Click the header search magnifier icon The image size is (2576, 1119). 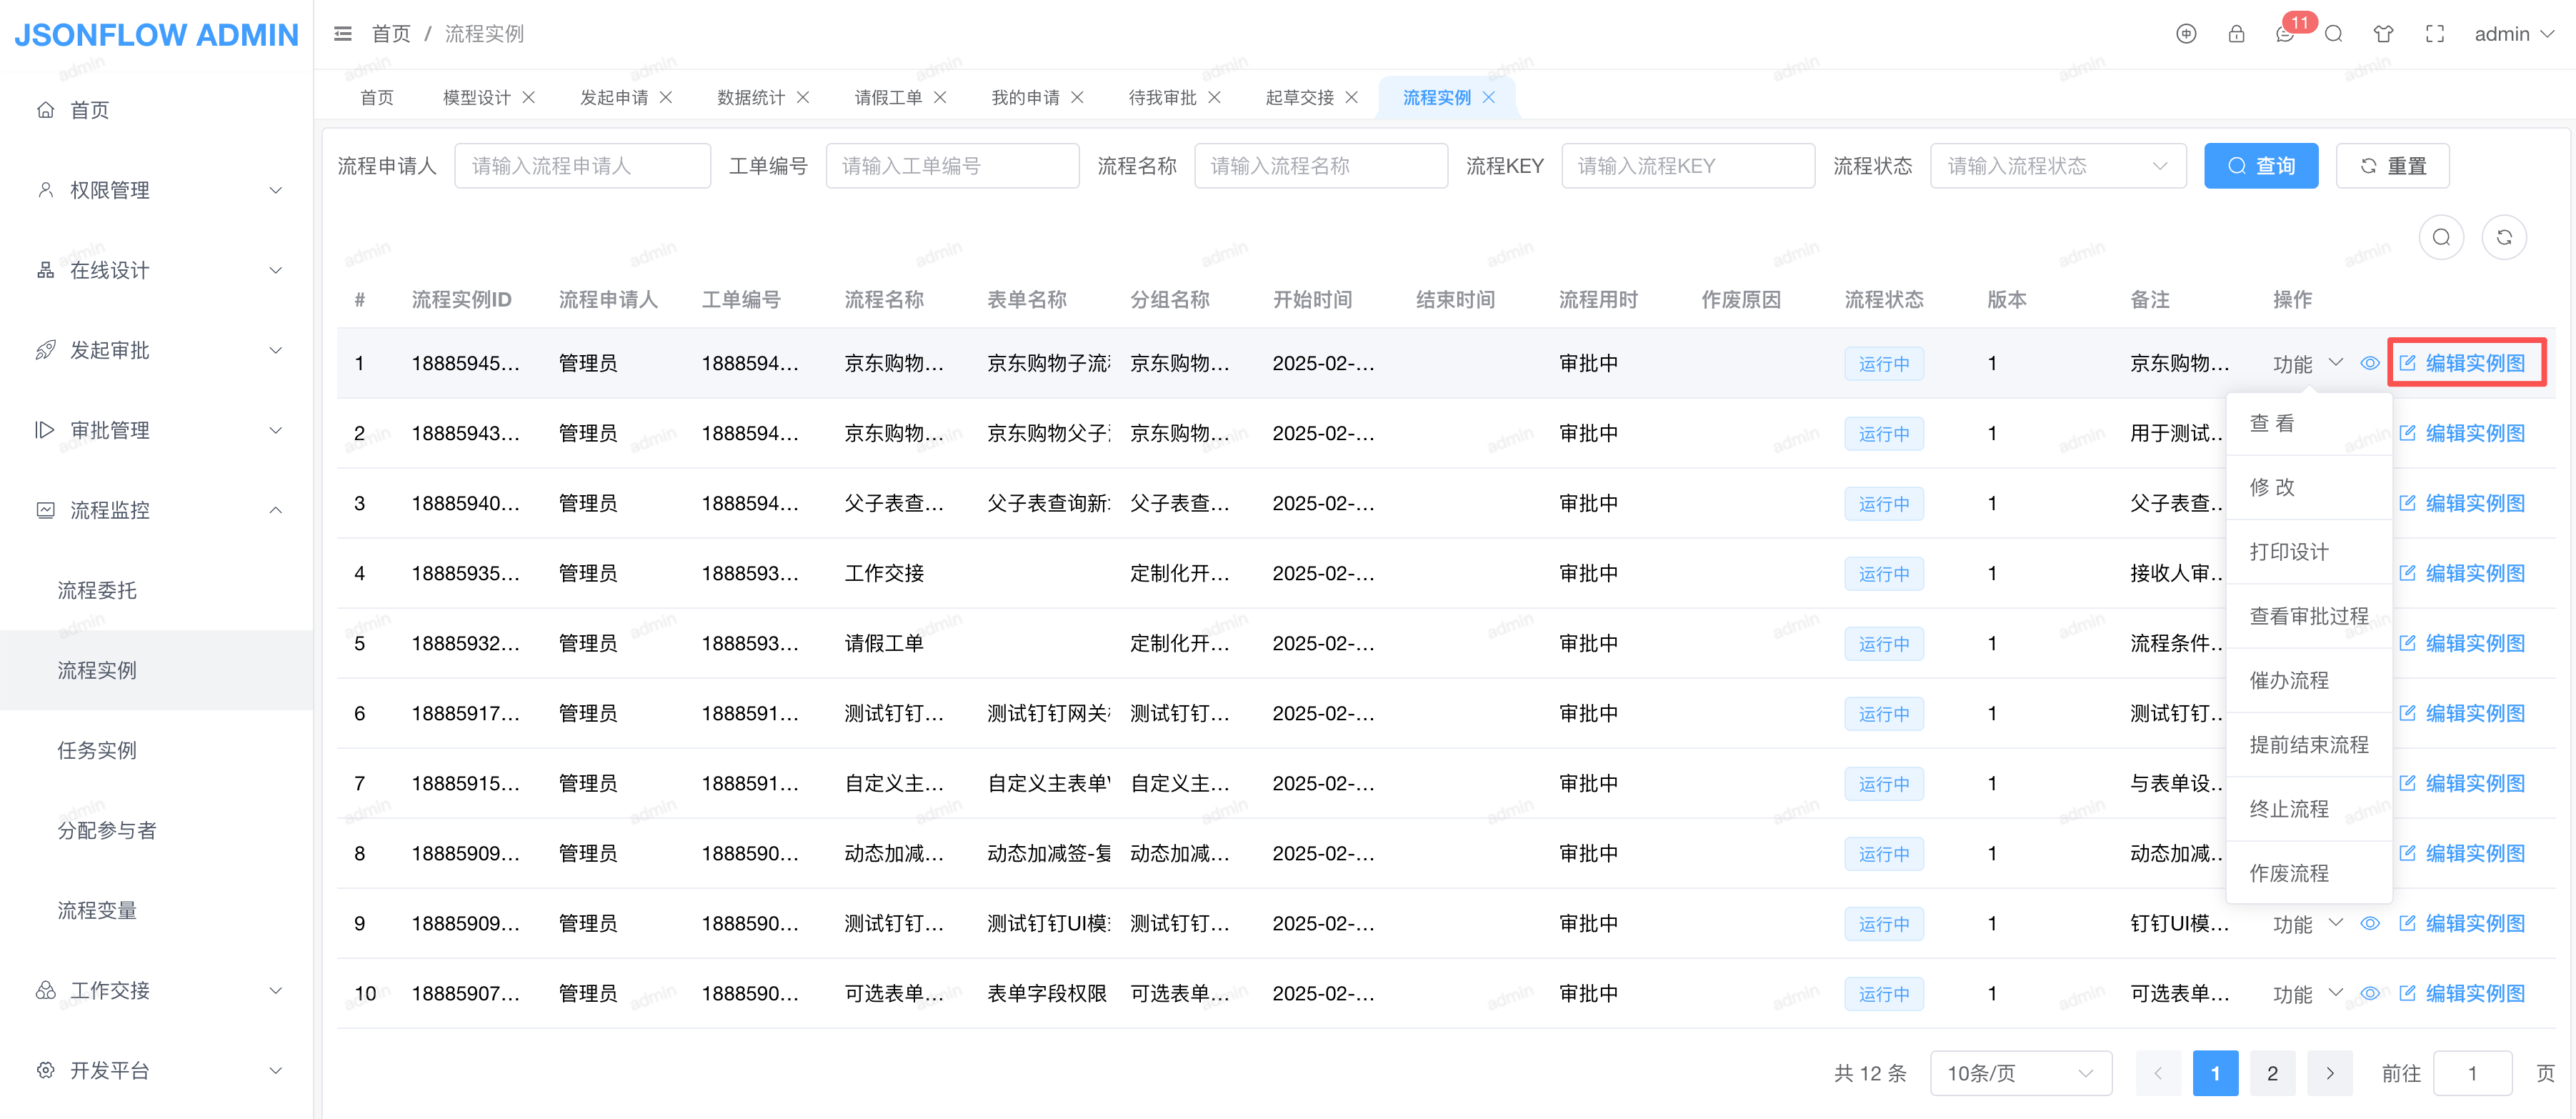(x=2333, y=34)
